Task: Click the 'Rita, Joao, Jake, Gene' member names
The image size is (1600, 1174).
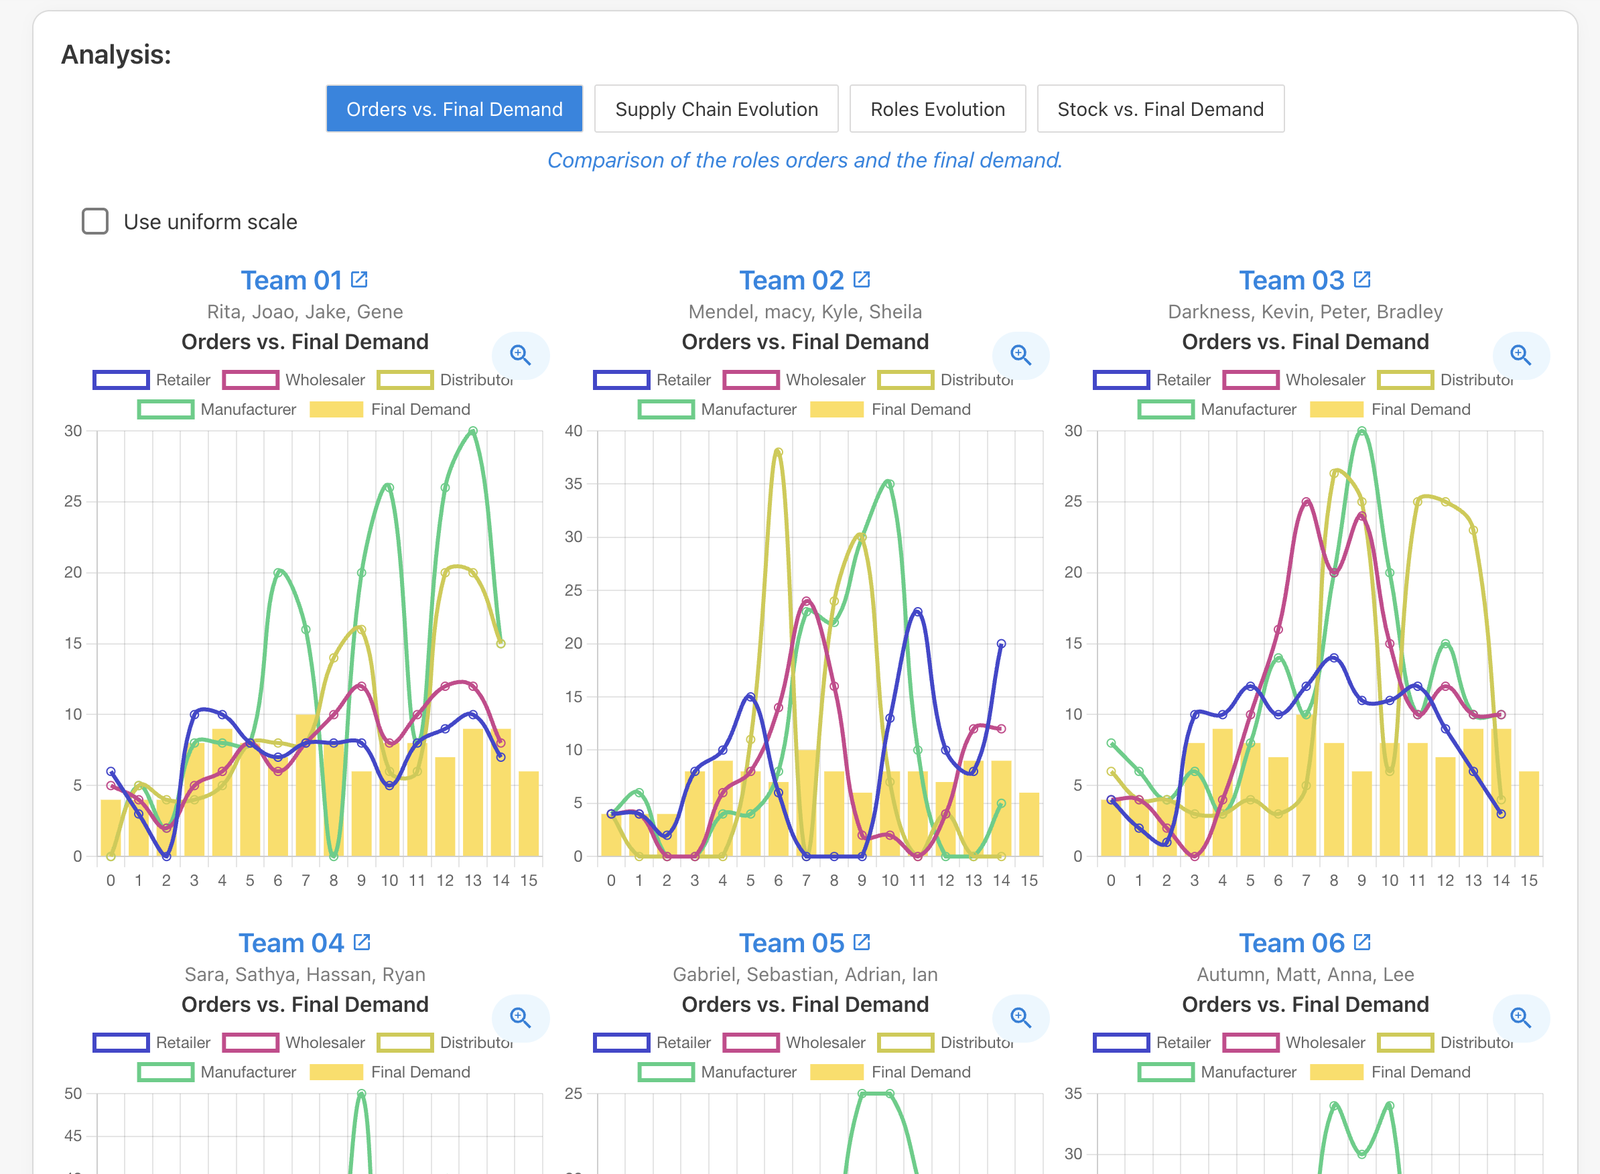Action: 305,312
